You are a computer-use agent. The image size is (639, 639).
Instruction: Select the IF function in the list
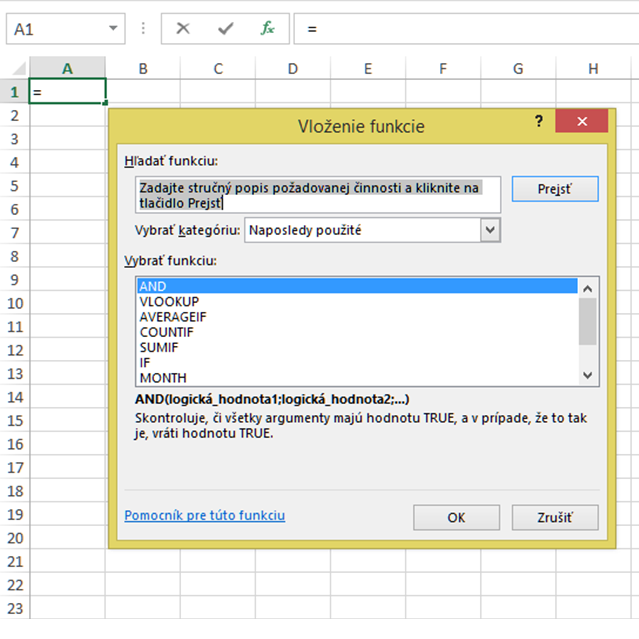point(145,362)
